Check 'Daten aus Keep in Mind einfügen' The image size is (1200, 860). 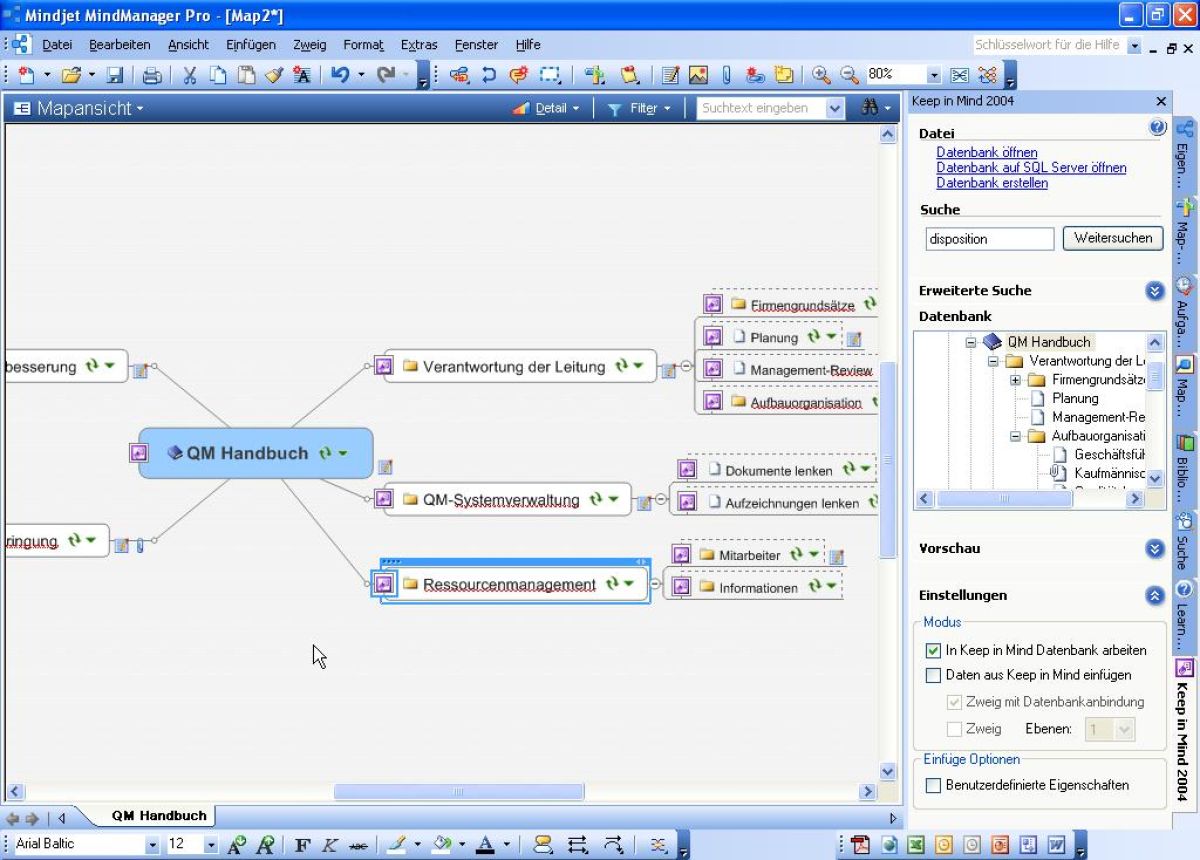coord(933,675)
